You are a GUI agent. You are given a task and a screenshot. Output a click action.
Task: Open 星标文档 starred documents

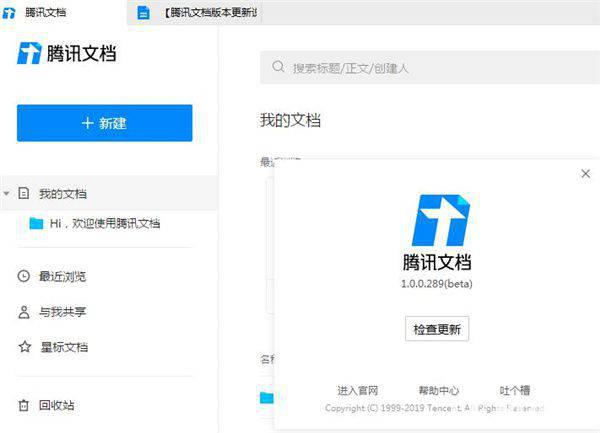(64, 347)
